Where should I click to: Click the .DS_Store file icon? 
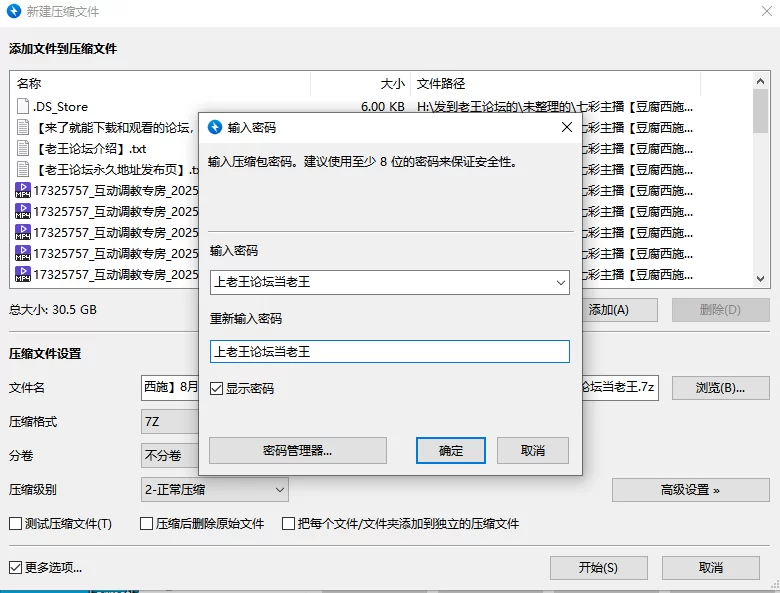pos(23,106)
